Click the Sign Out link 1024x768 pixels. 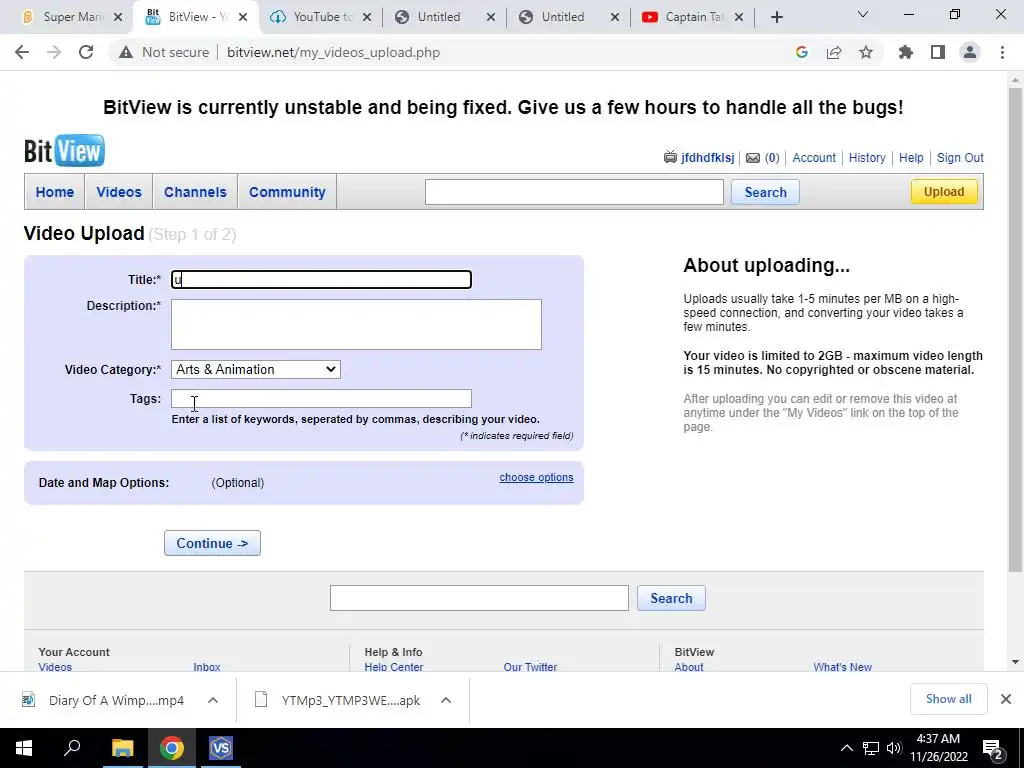point(960,157)
